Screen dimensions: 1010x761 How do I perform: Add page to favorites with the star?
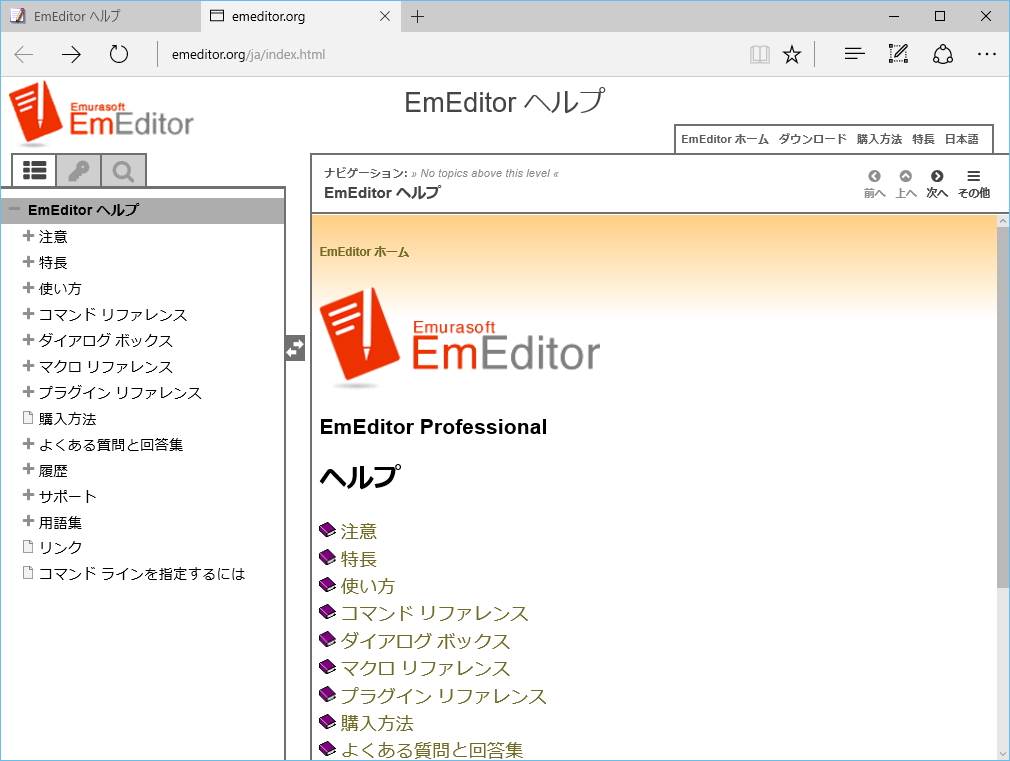(792, 54)
